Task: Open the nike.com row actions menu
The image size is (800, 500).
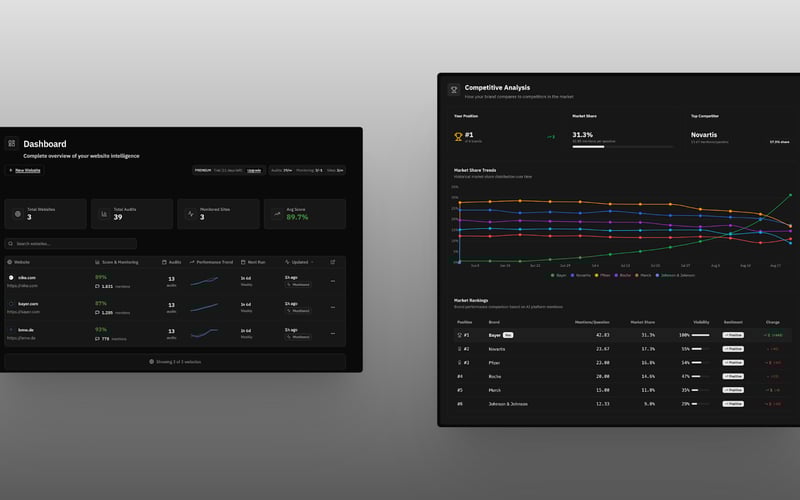Action: (333, 281)
